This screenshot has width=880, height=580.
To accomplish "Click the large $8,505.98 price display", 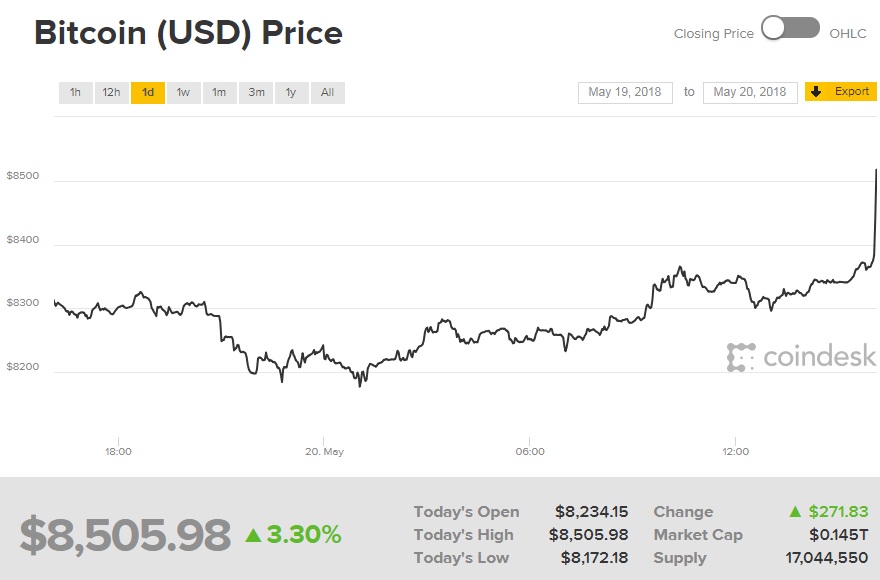I will [122, 535].
